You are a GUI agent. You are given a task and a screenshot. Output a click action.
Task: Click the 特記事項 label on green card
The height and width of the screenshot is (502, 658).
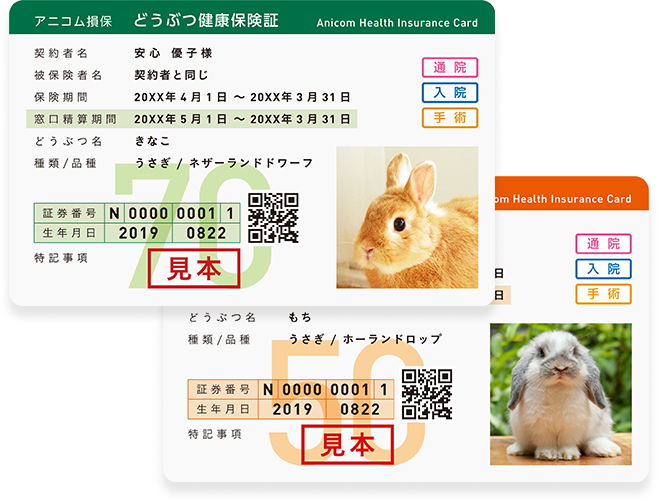(x=61, y=258)
